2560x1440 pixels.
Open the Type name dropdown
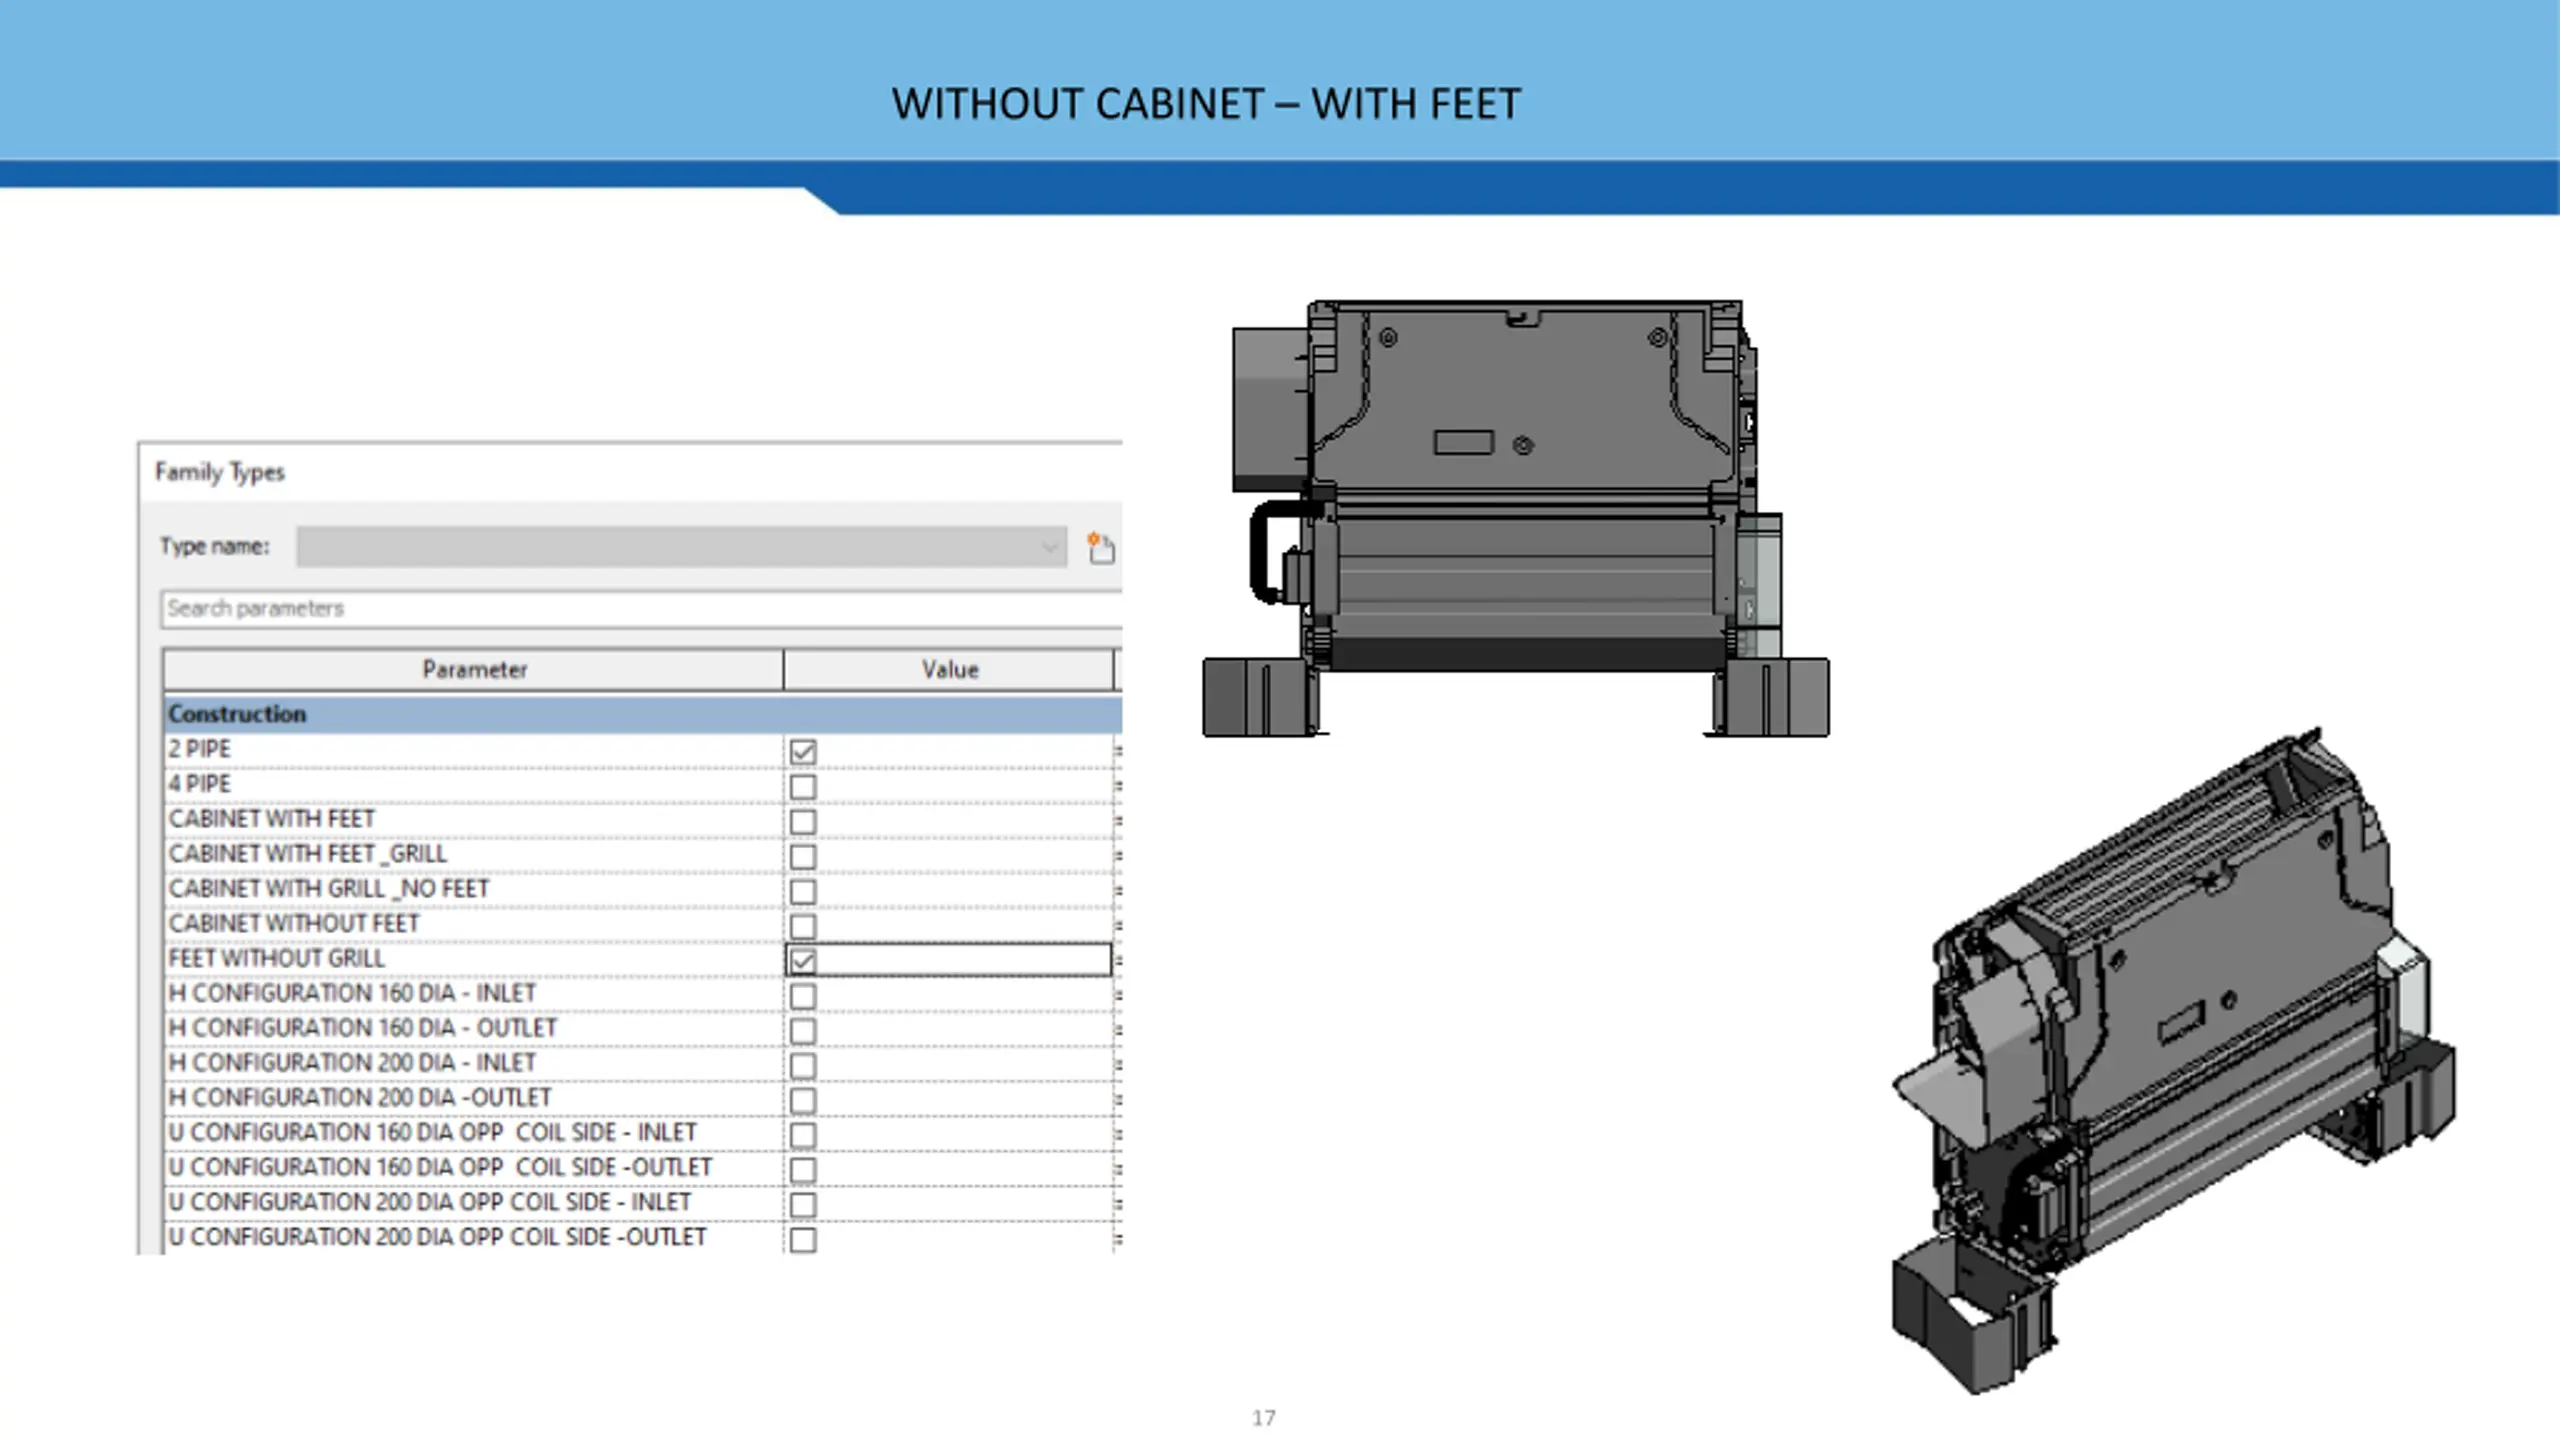point(681,547)
